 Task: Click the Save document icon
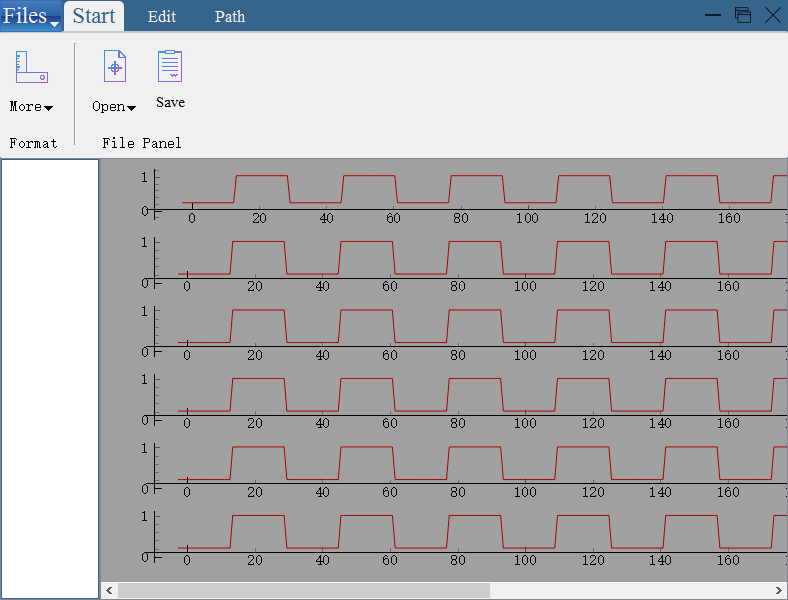pyautogui.click(x=170, y=66)
